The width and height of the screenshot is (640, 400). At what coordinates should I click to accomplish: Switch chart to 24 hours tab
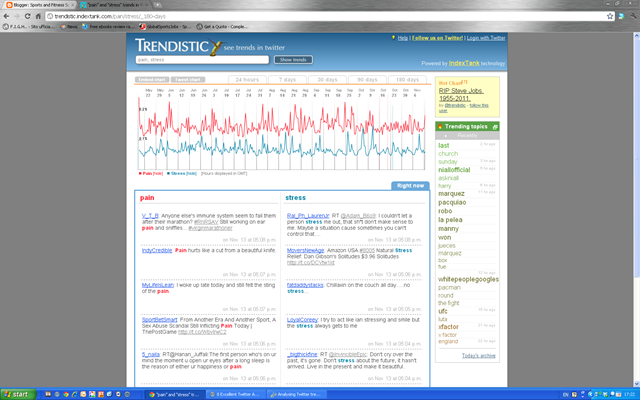[247, 80]
